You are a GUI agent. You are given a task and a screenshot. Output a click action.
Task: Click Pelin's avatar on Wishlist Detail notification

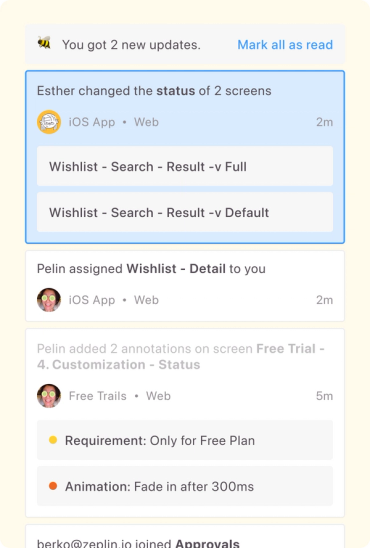[49, 300]
